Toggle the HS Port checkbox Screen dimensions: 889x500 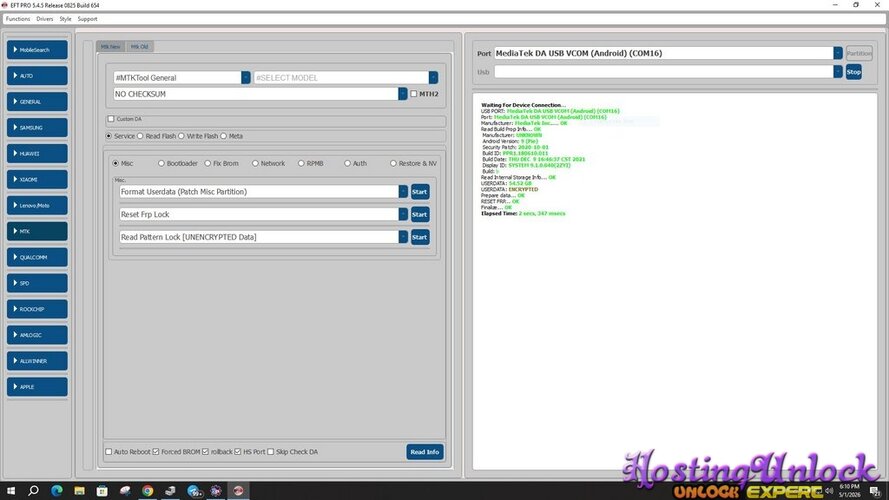pos(238,452)
